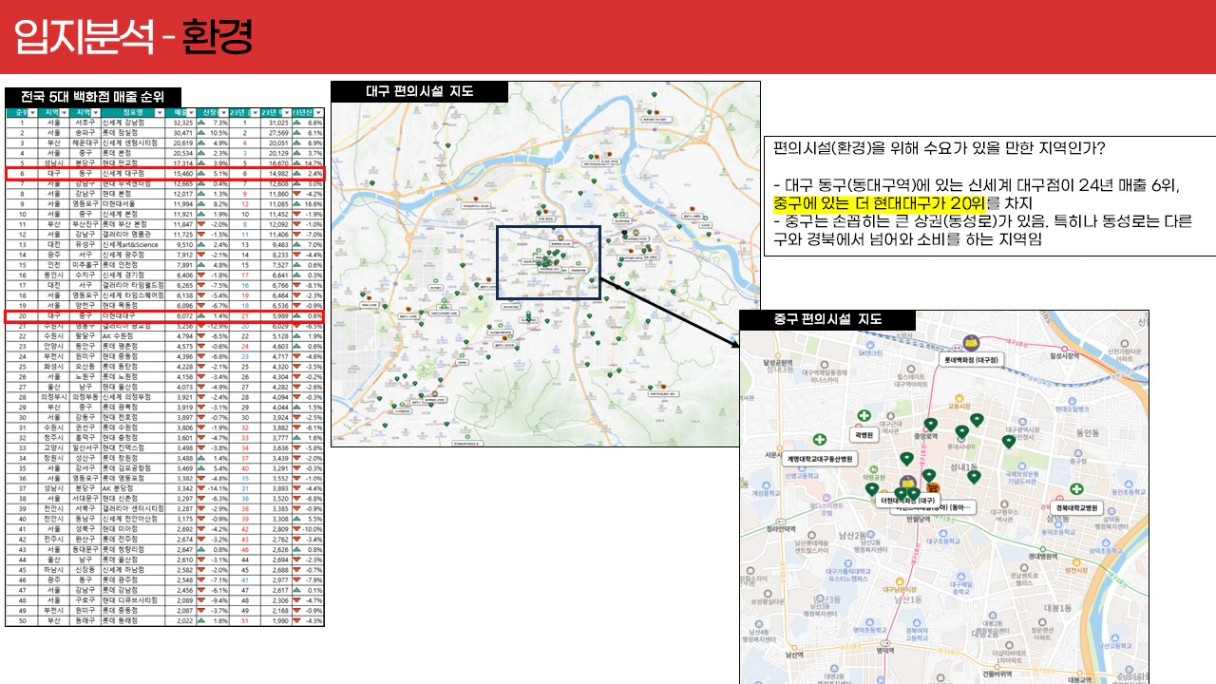
Task: Click the 32,325 sales value cell
Action: coord(182,122)
